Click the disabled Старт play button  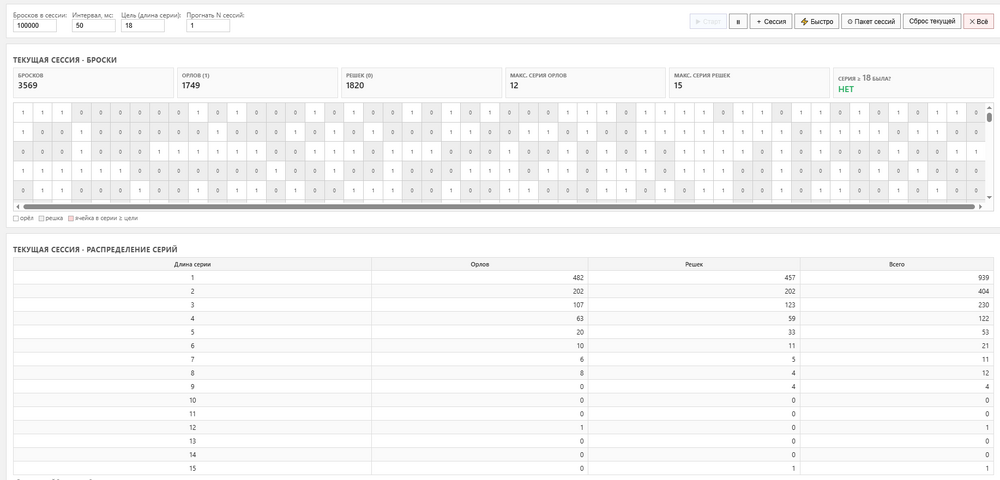point(708,21)
